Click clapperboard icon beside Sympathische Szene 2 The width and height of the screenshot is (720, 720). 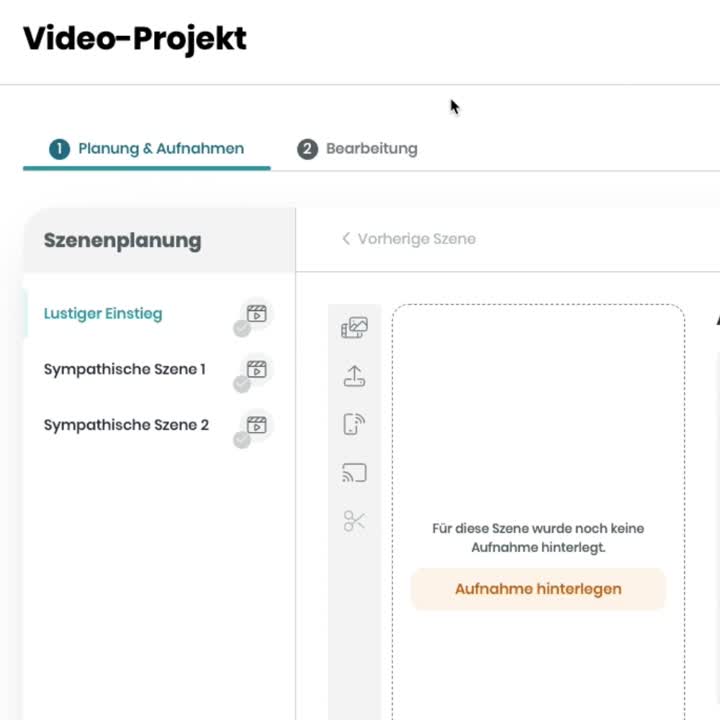257,425
